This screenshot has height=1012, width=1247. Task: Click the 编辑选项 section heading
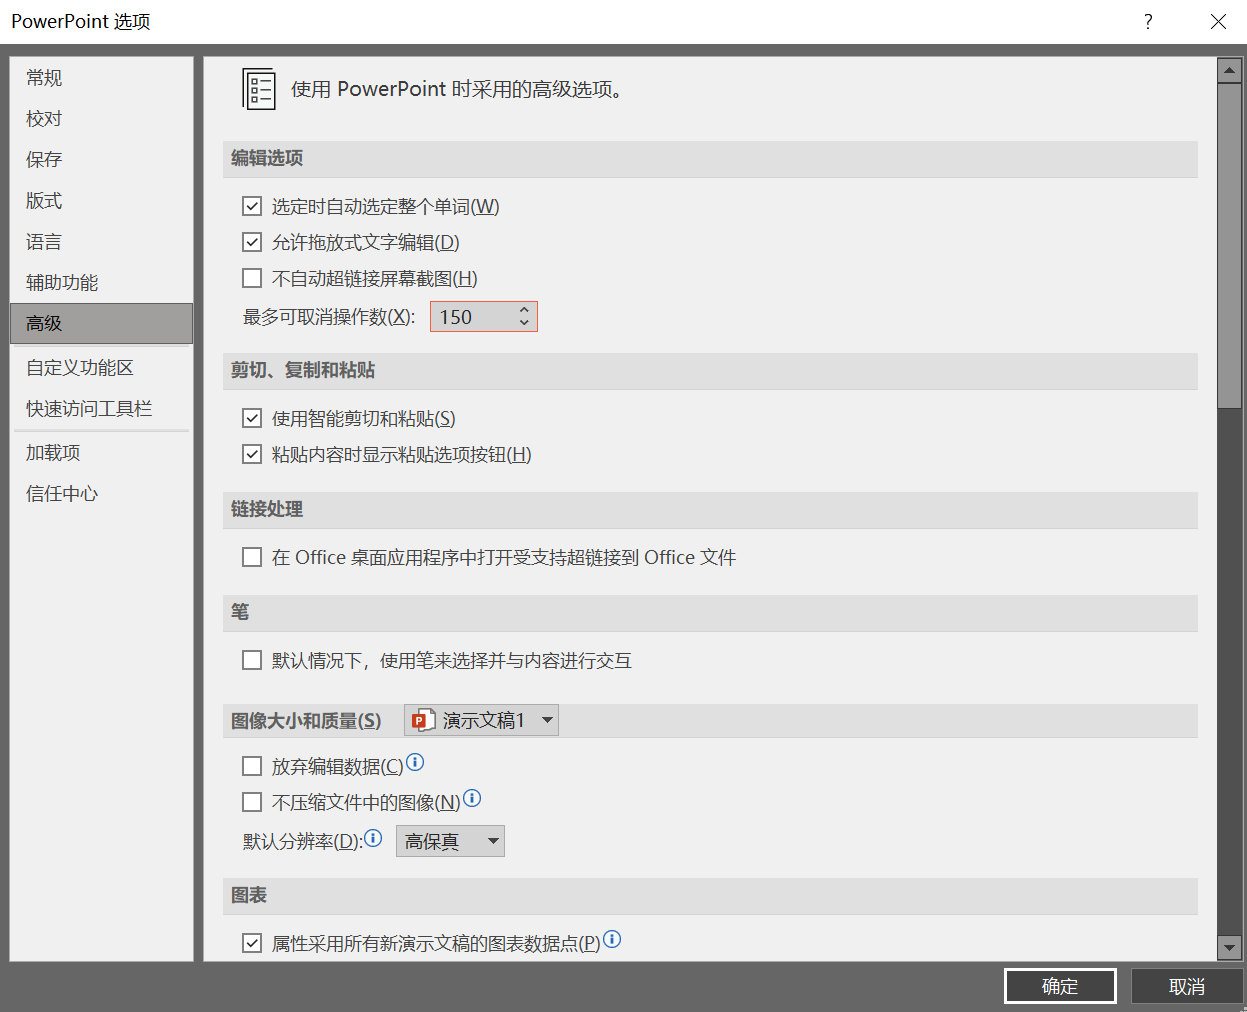click(267, 158)
